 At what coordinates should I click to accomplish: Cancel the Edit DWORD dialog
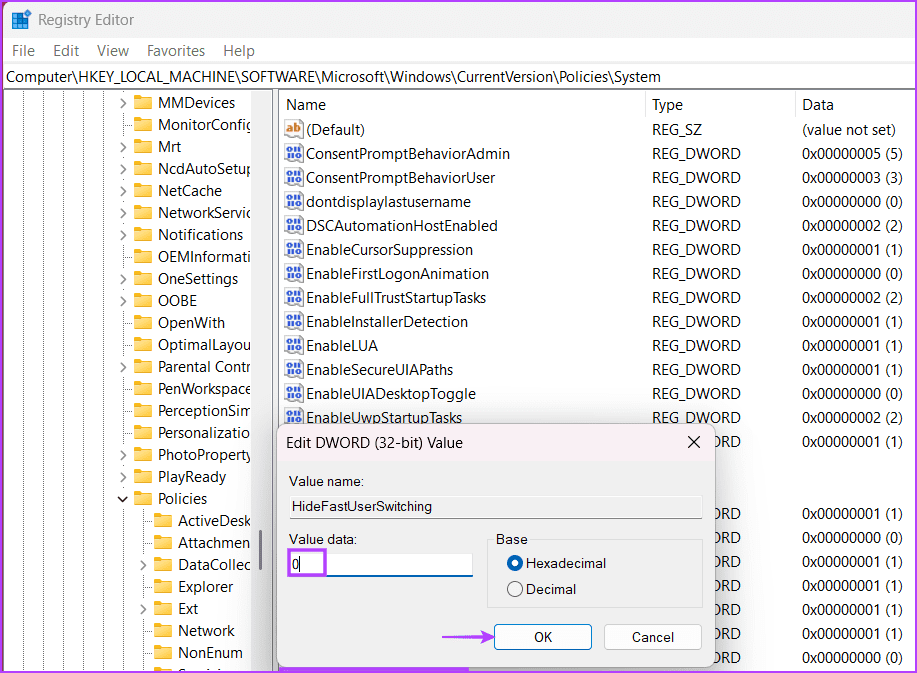[651, 636]
